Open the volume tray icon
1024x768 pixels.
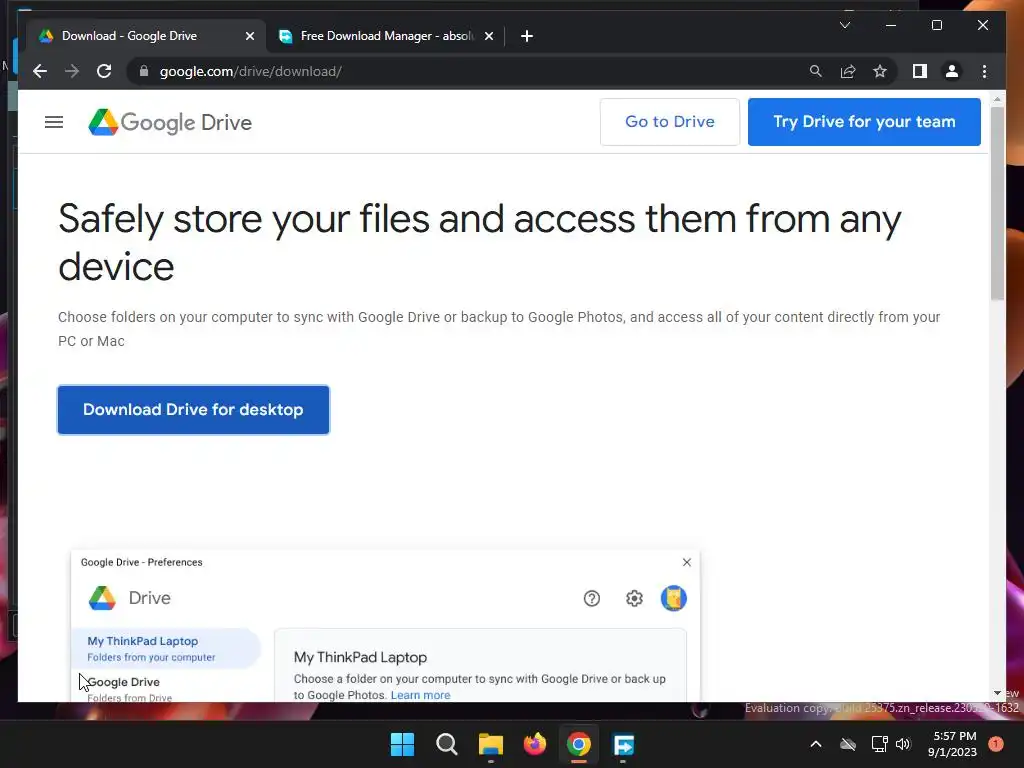[903, 744]
